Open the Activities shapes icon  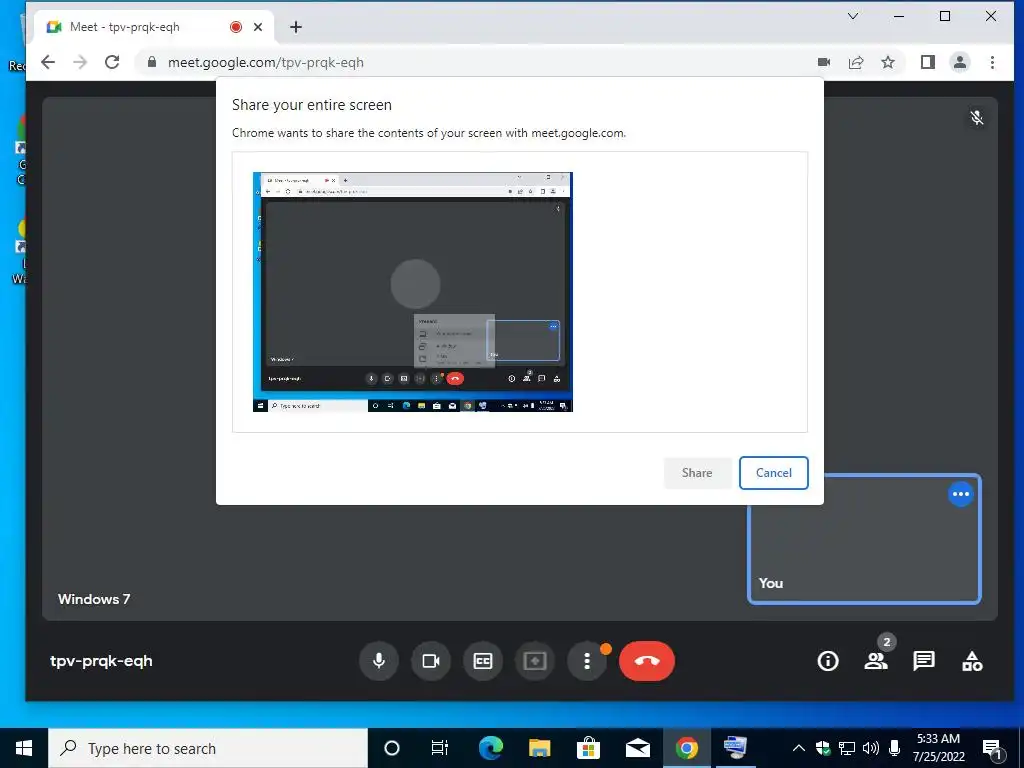(x=972, y=661)
